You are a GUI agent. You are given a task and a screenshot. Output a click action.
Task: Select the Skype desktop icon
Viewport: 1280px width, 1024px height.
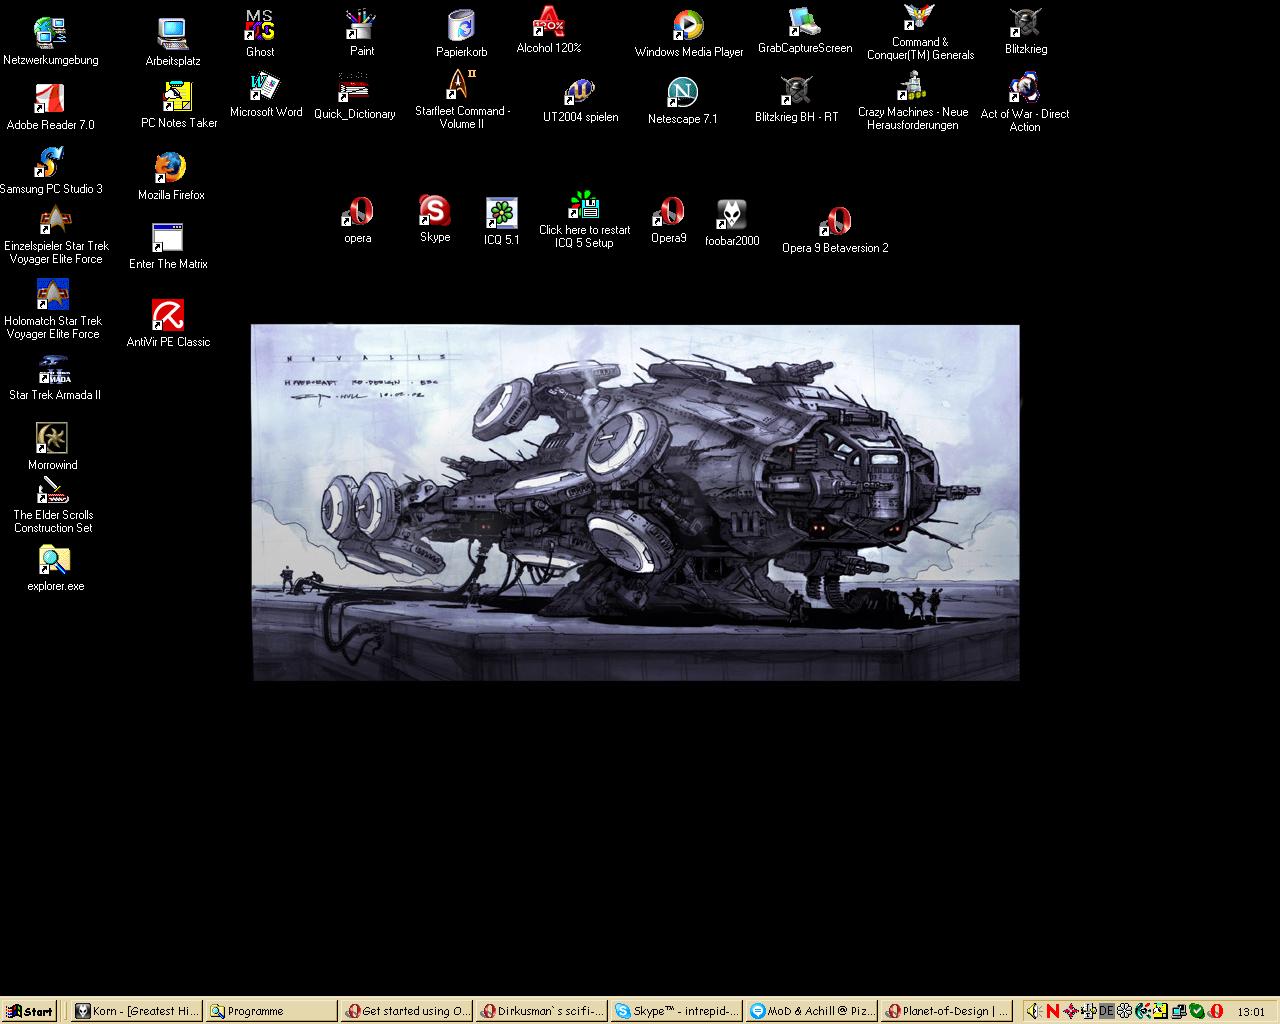pos(434,212)
